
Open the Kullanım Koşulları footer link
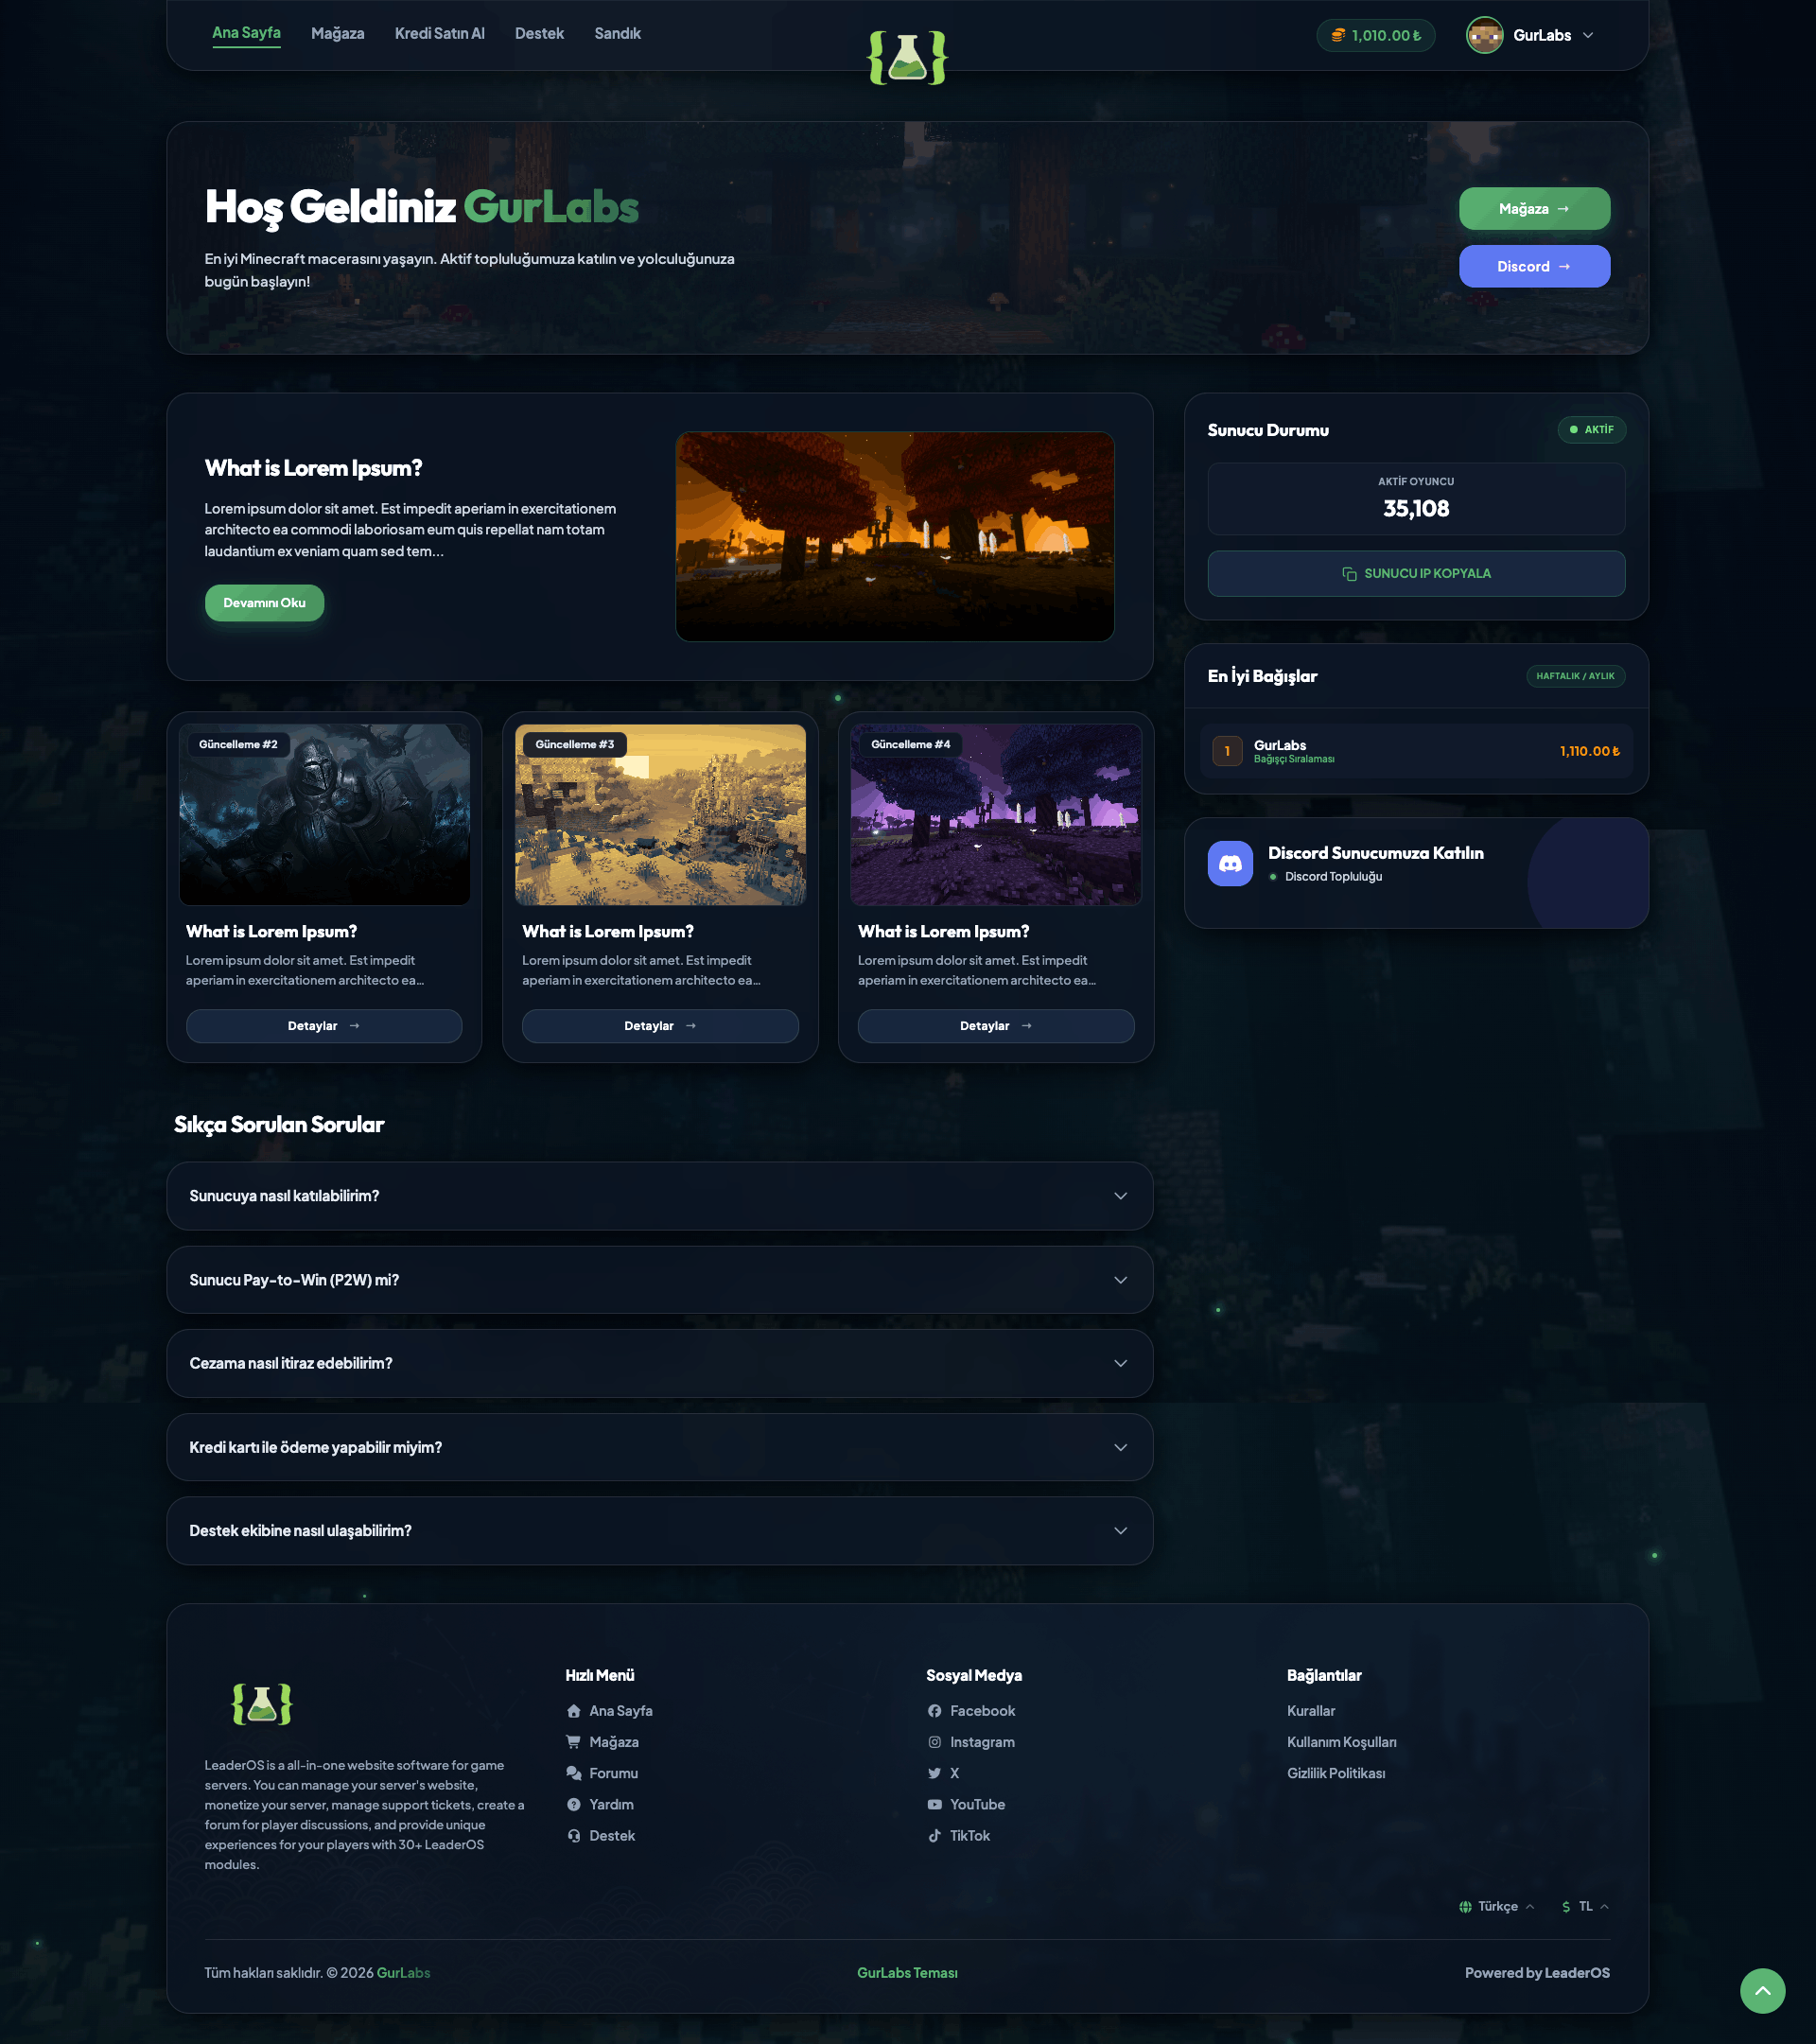[1342, 1742]
